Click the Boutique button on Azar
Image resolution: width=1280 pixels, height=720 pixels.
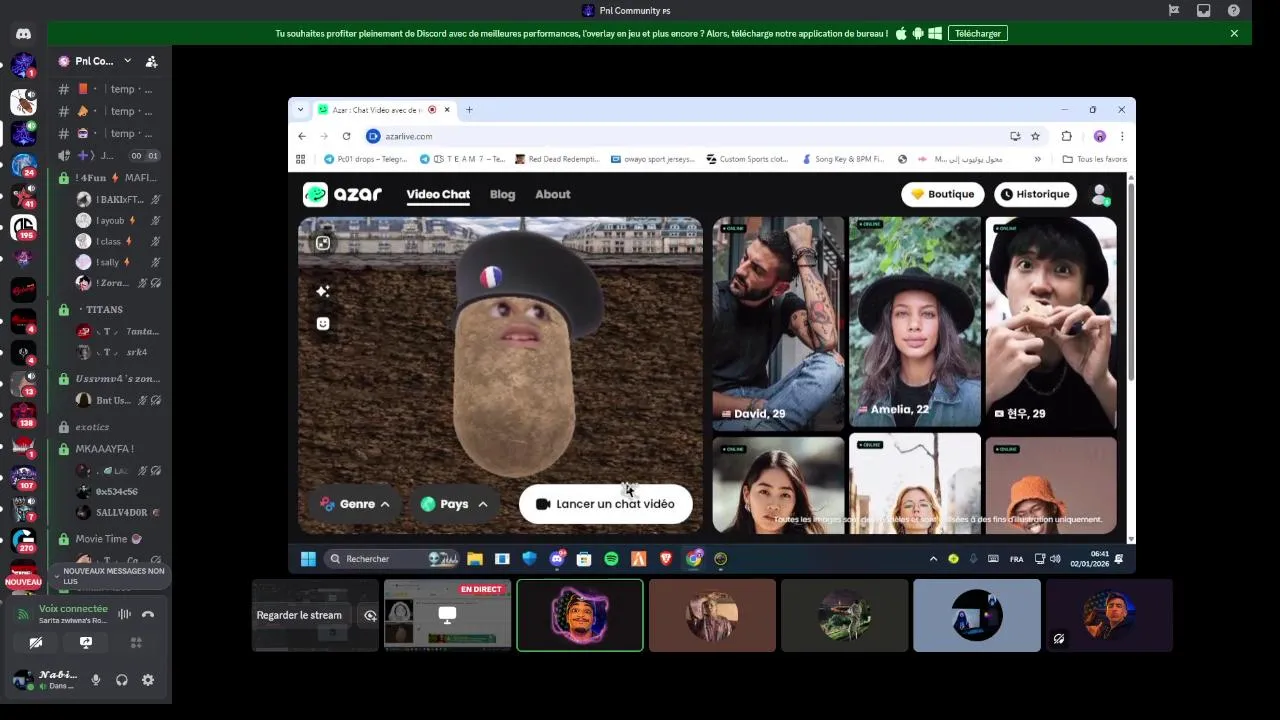coord(942,194)
